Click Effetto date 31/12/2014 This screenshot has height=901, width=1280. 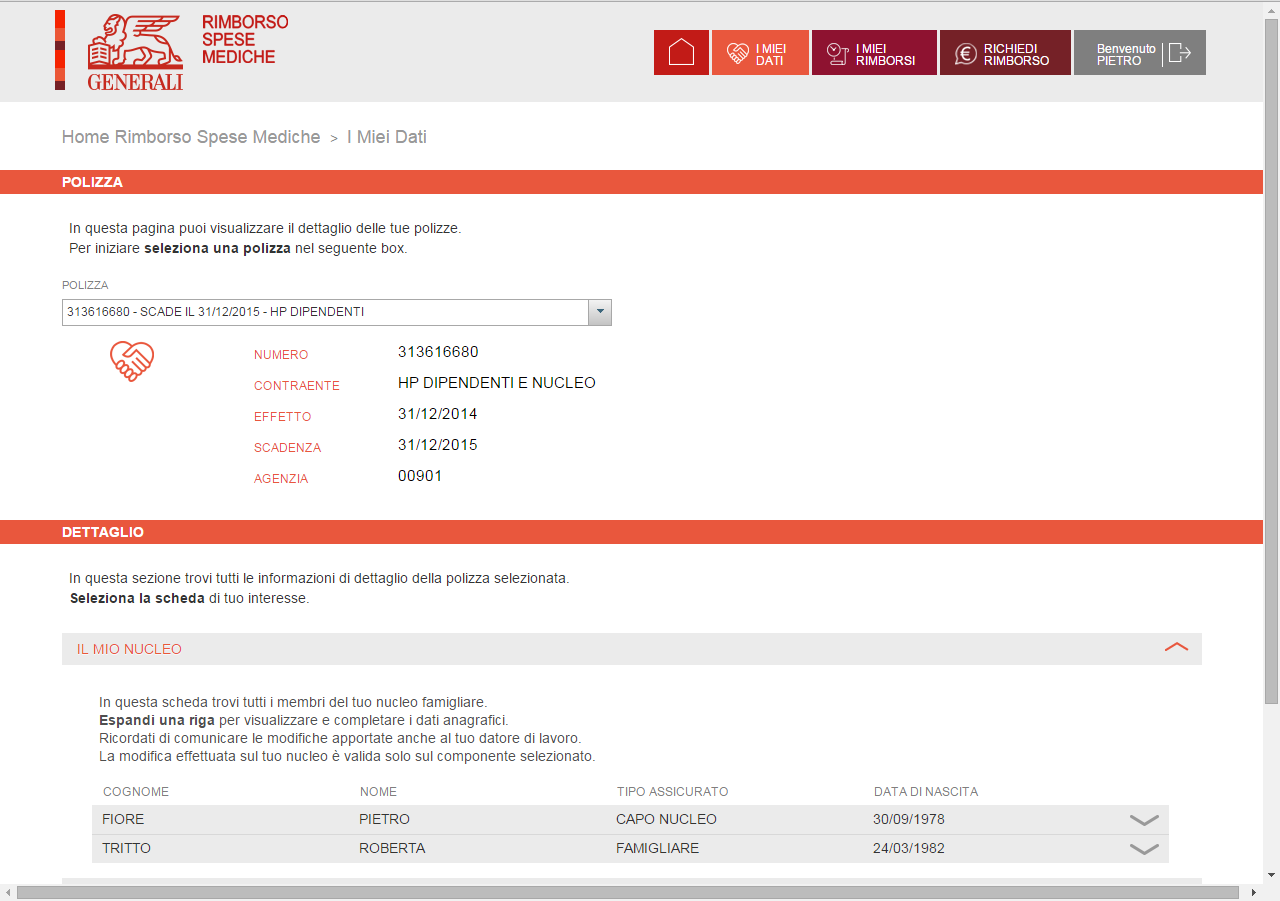click(x=438, y=413)
